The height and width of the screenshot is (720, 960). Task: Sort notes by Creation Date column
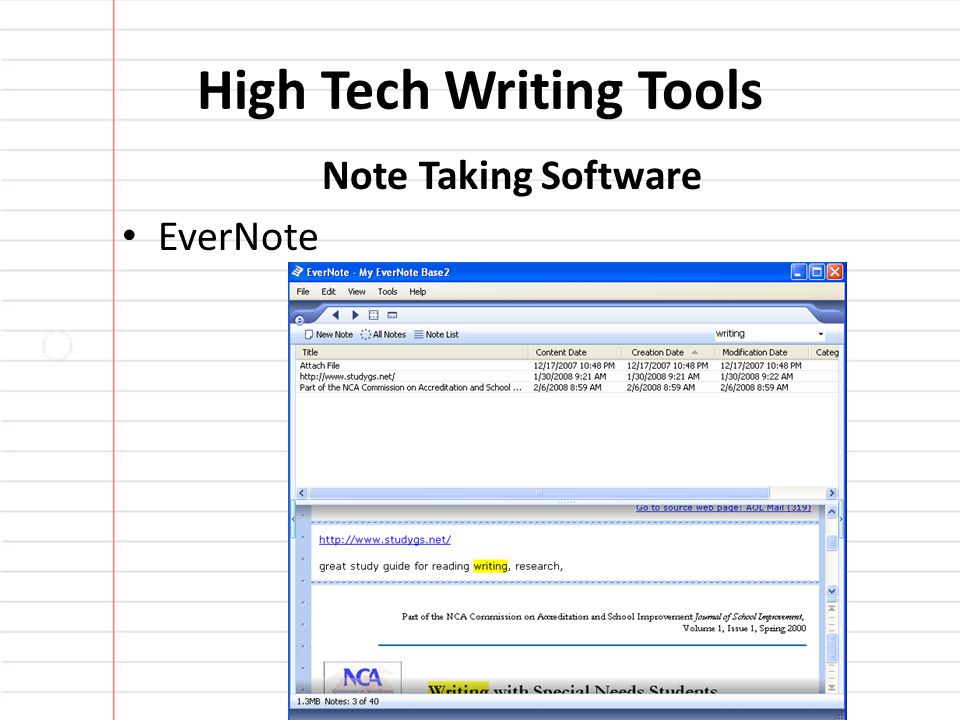(669, 352)
